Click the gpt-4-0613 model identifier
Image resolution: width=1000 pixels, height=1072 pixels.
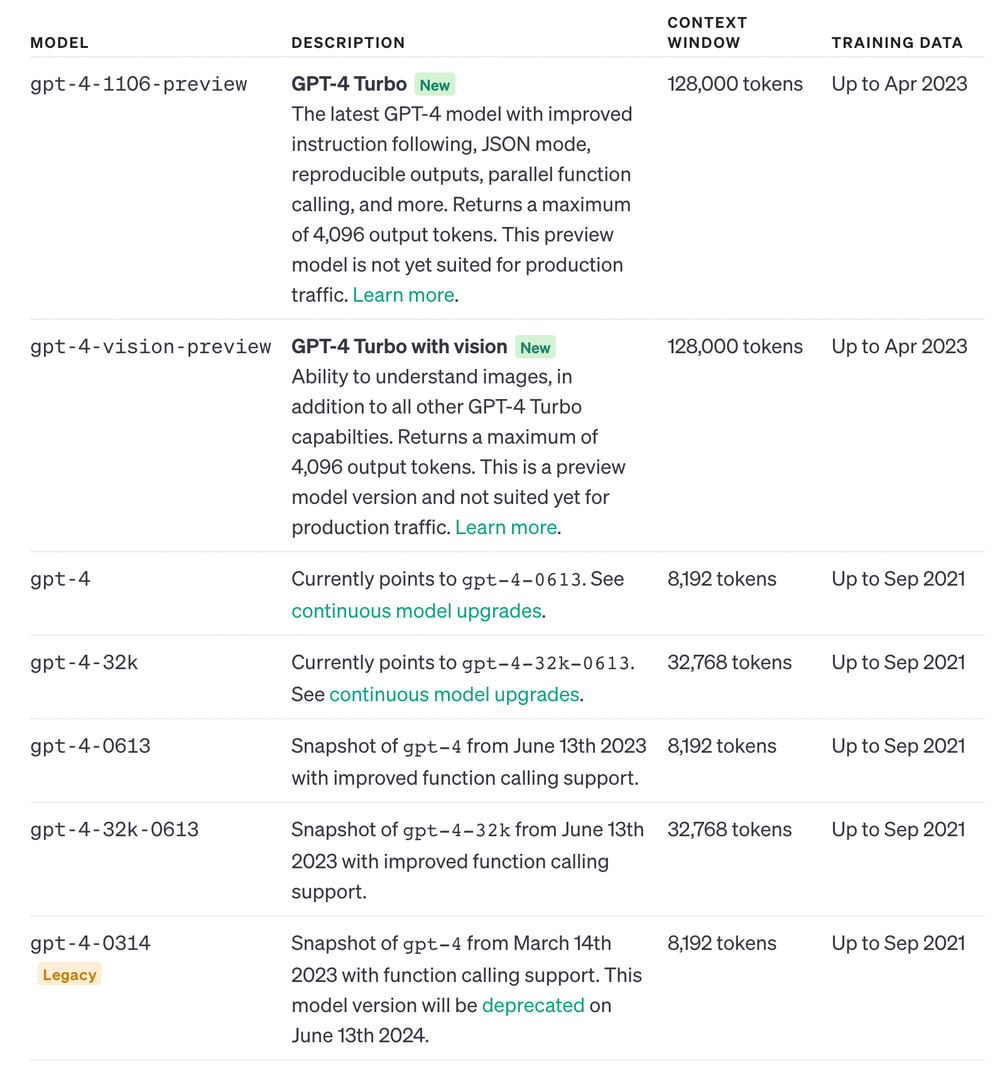90,746
